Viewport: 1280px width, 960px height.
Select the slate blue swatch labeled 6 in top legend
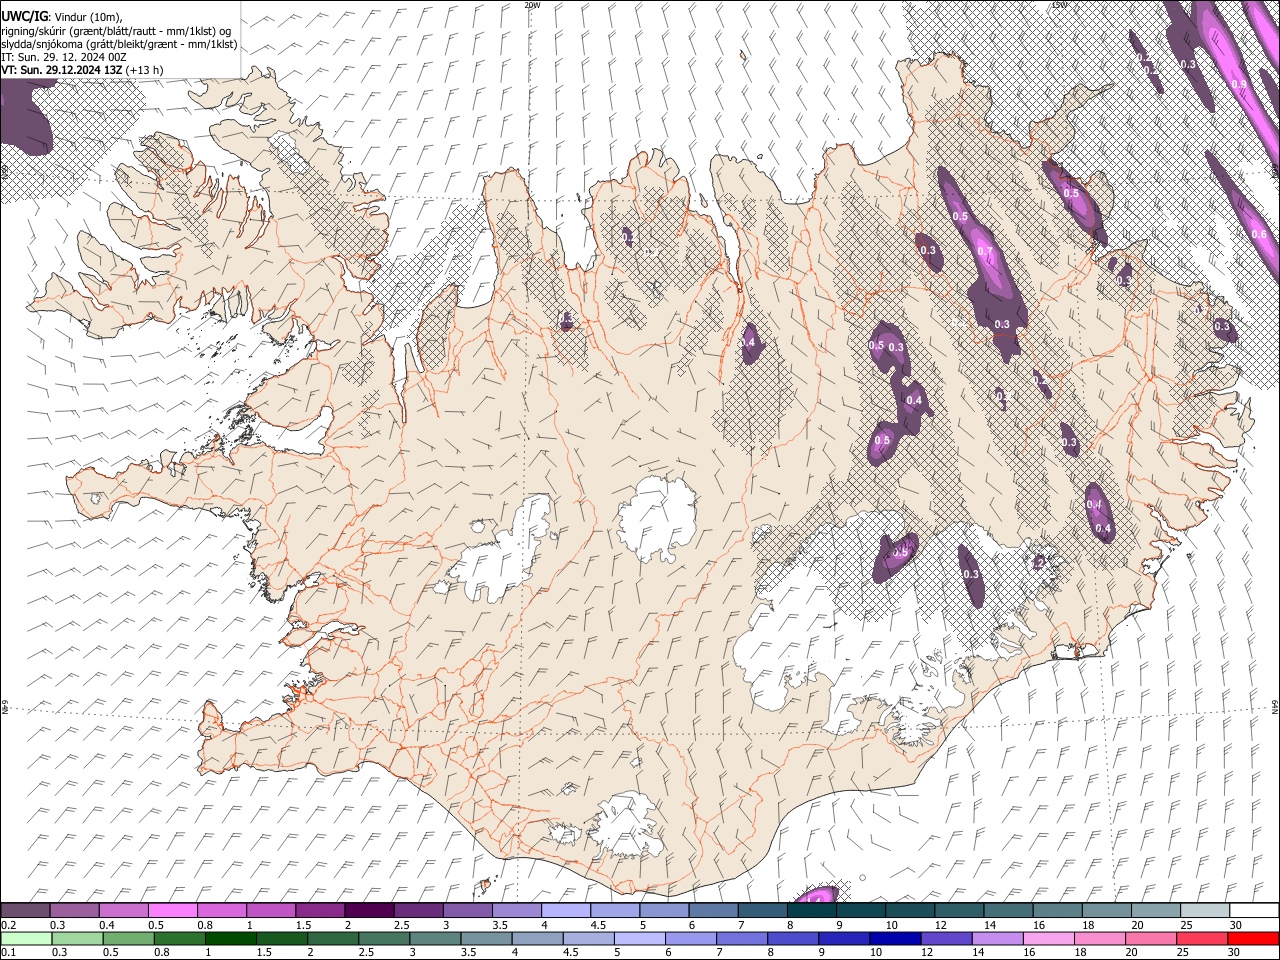coord(713,911)
